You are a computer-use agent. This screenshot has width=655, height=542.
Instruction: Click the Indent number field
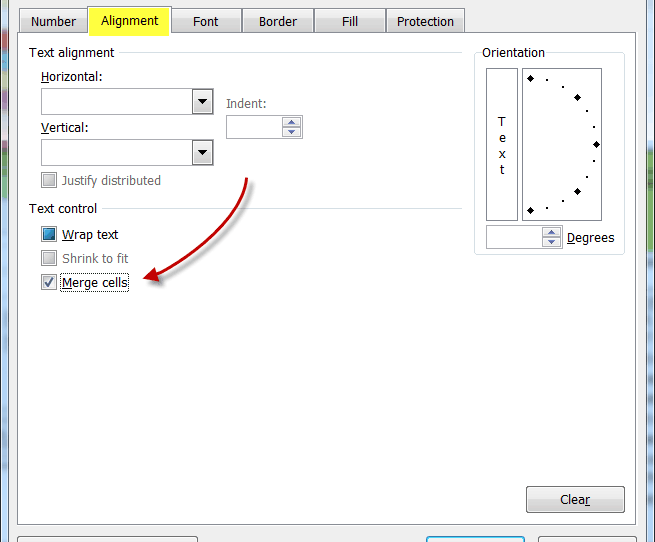coord(254,127)
